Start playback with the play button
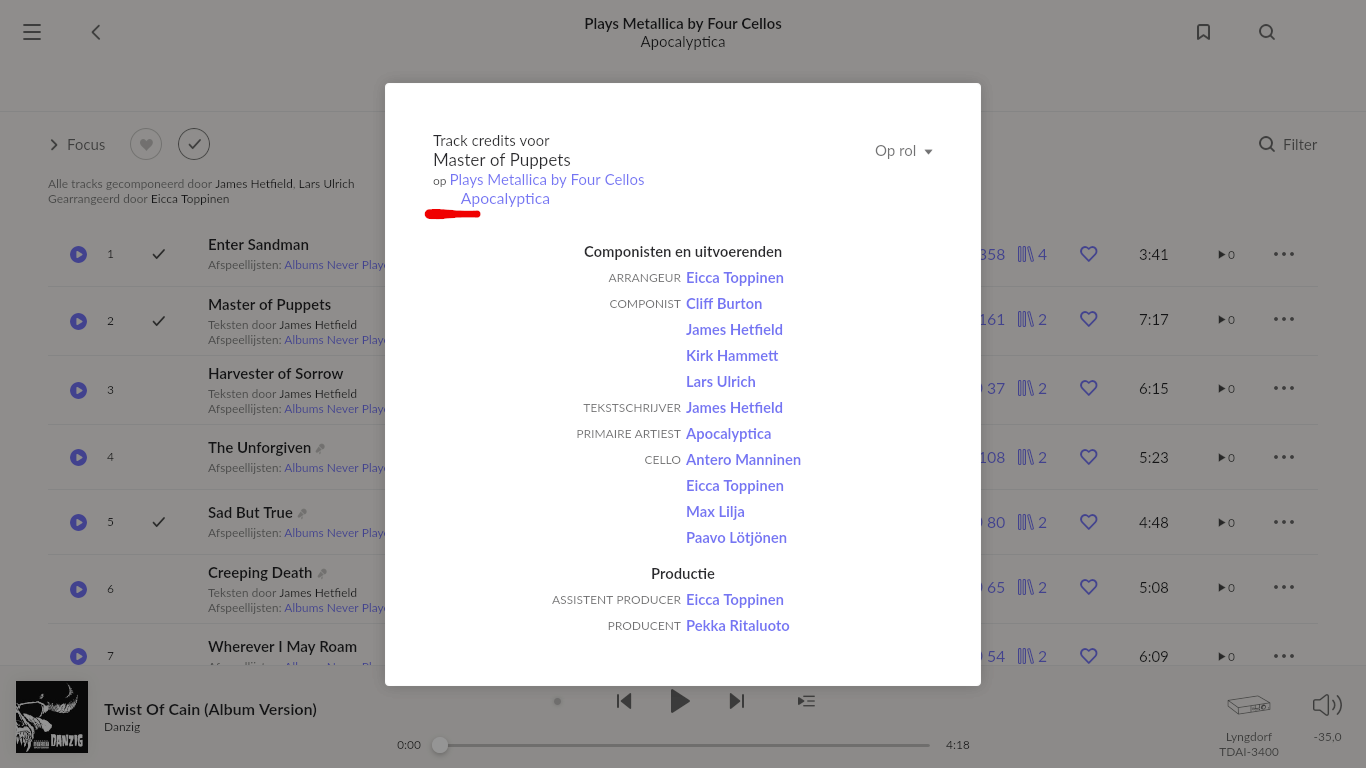The image size is (1366, 768). [680, 701]
